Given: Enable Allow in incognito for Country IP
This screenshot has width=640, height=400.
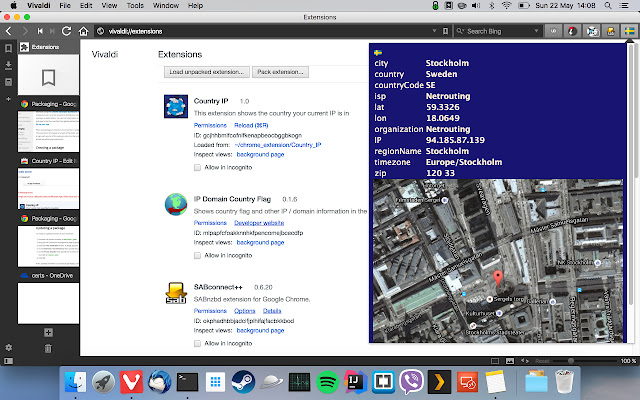Looking at the screenshot, I should click(197, 168).
